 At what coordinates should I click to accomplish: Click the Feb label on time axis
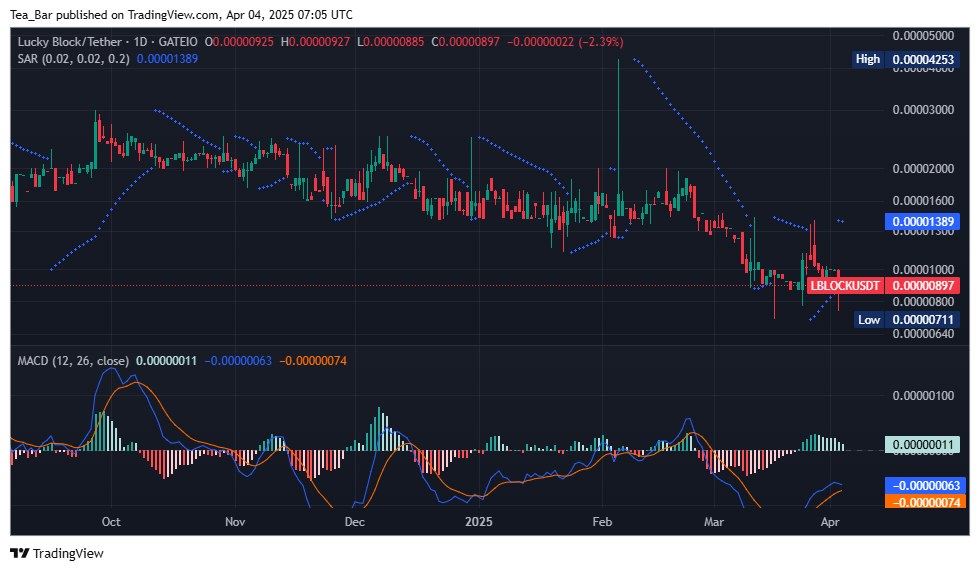pyautogui.click(x=602, y=522)
